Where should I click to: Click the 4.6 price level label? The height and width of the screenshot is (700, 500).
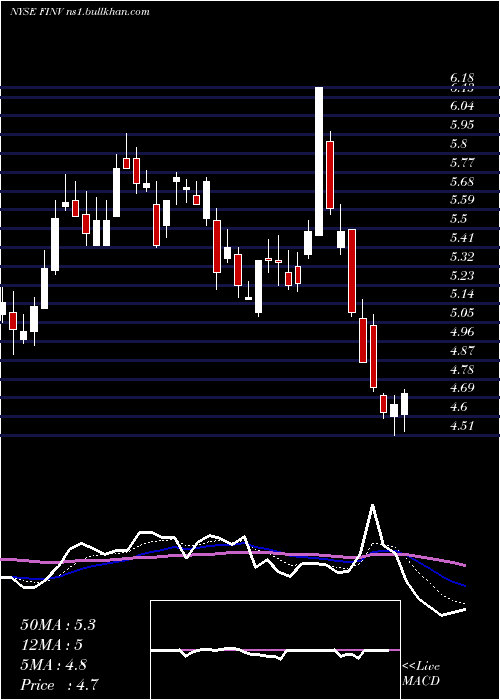pos(458,407)
